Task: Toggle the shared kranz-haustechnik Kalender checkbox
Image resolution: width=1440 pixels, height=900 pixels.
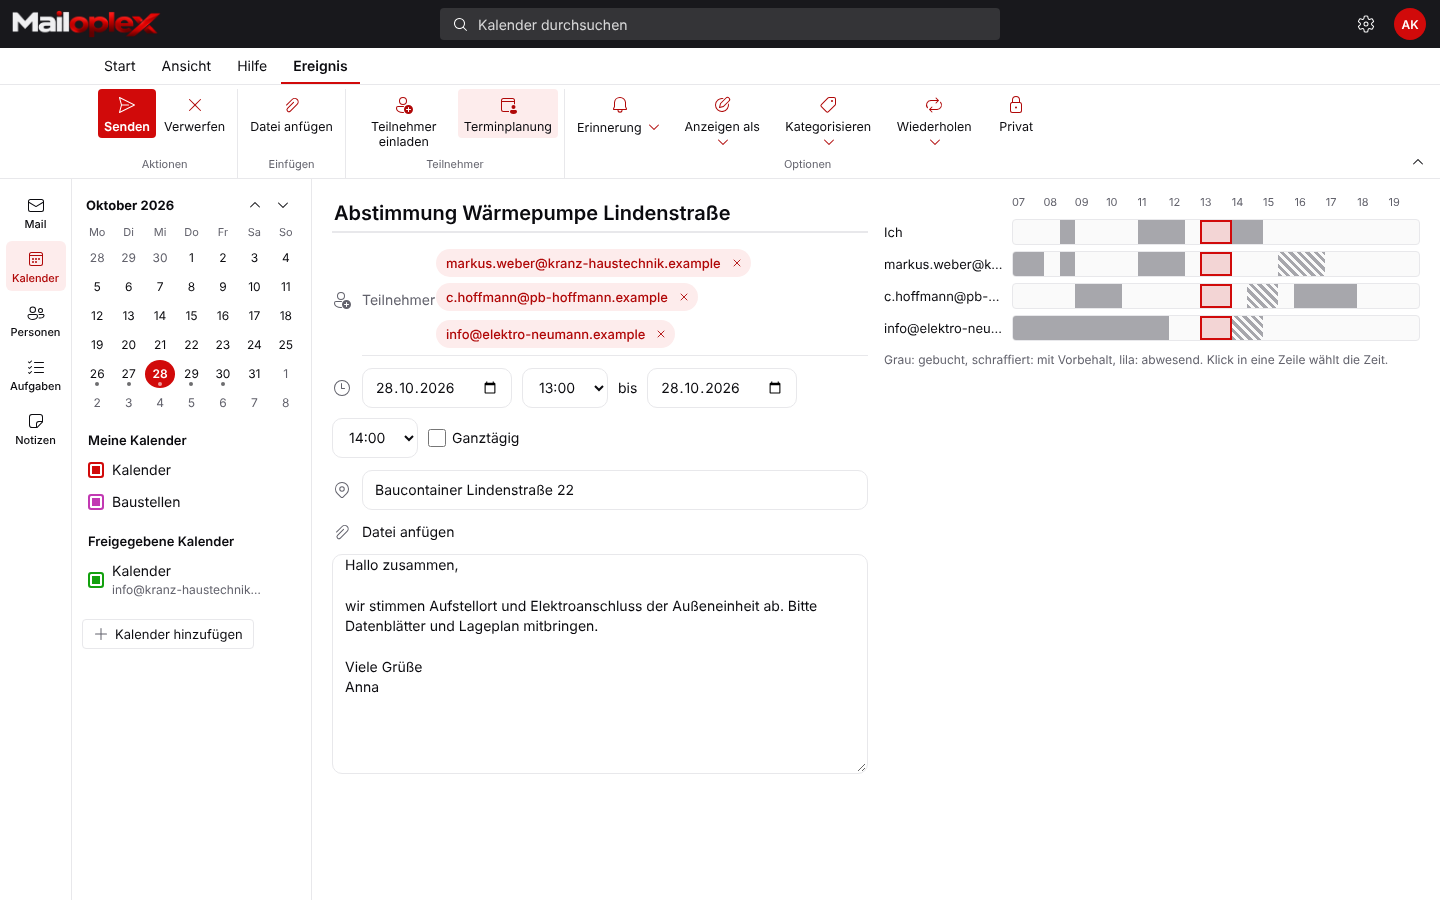Action: coord(96,580)
